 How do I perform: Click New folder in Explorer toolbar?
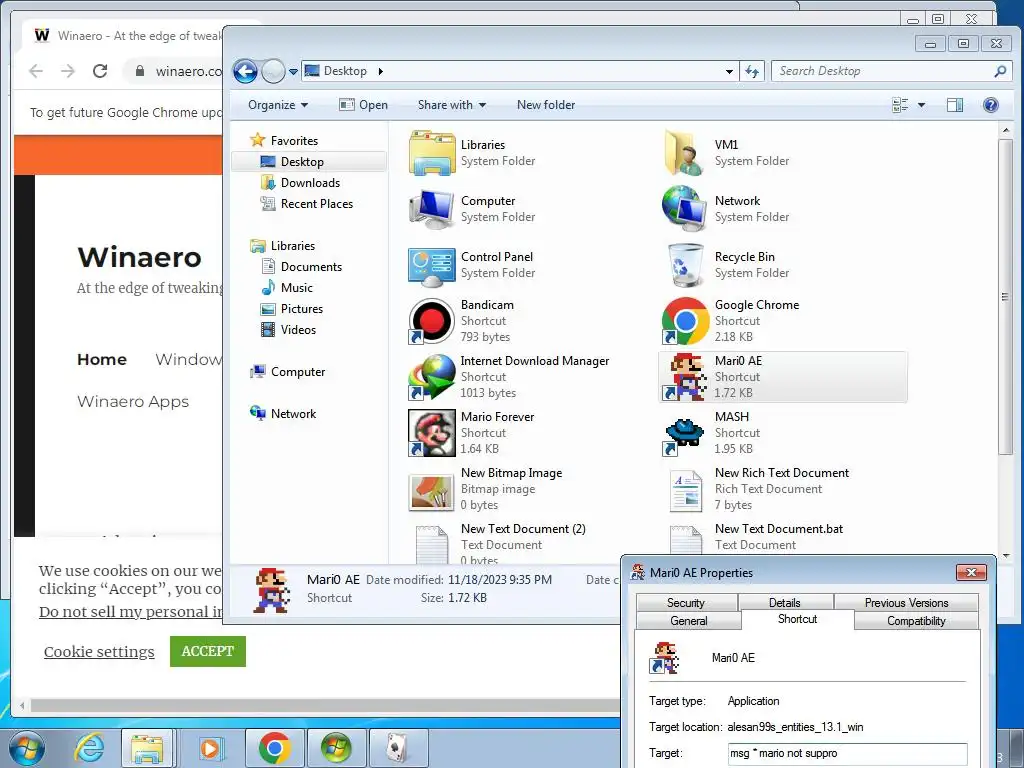[546, 105]
